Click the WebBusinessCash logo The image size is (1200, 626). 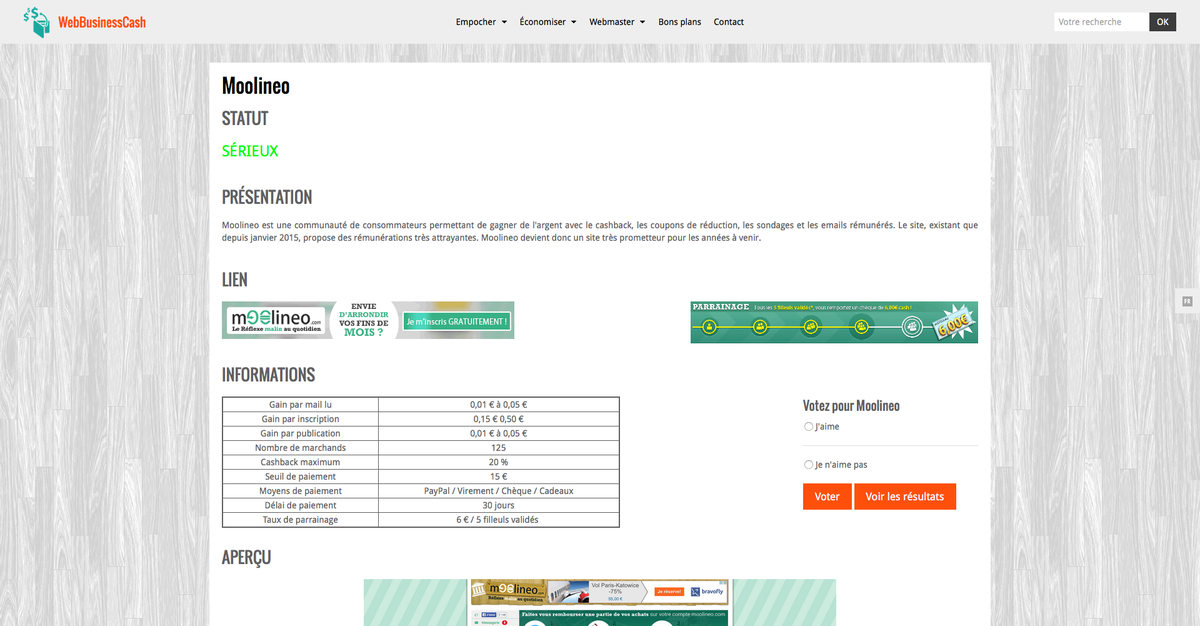tap(85, 21)
